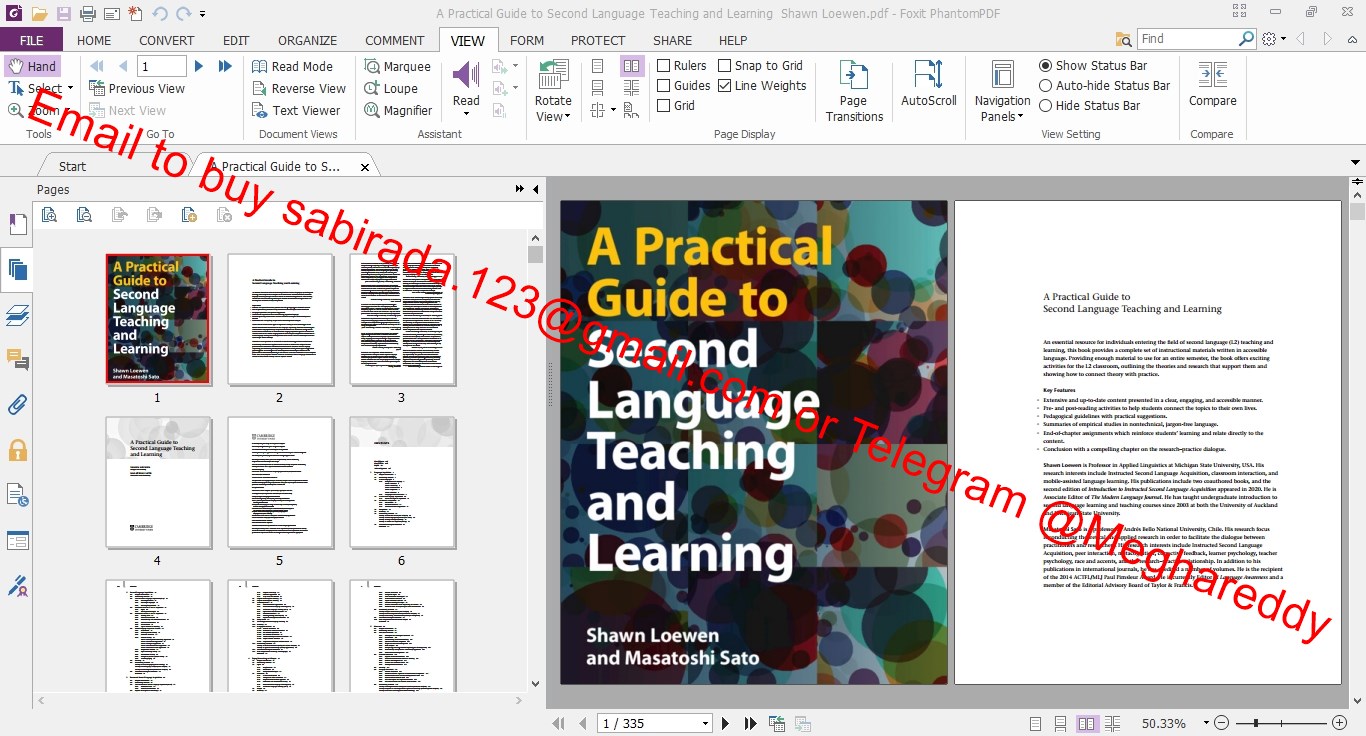Open the FILE menu
Screen dimensions: 1366x736
(x=31, y=40)
